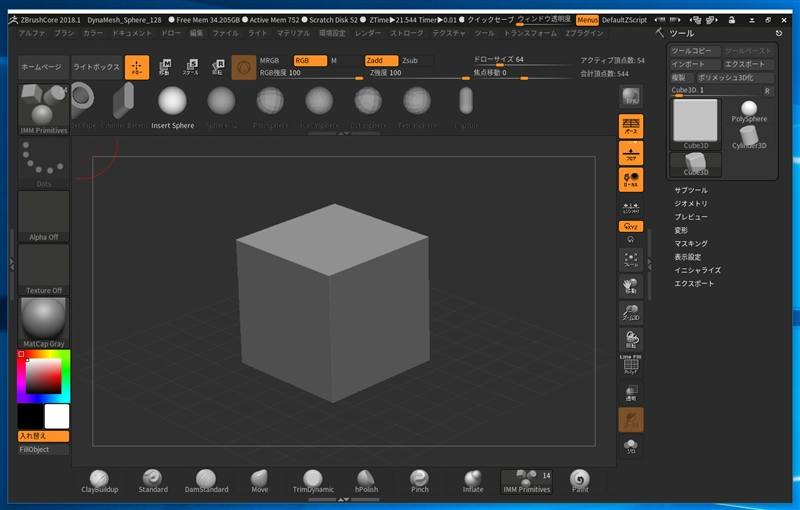Toggle the Ghost (ゴースト) transparency button
Image resolution: width=800 pixels, height=510 pixels.
631,419
